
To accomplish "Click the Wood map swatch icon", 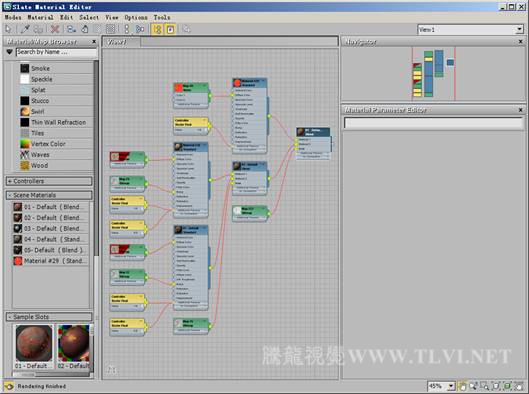I will pos(25,166).
